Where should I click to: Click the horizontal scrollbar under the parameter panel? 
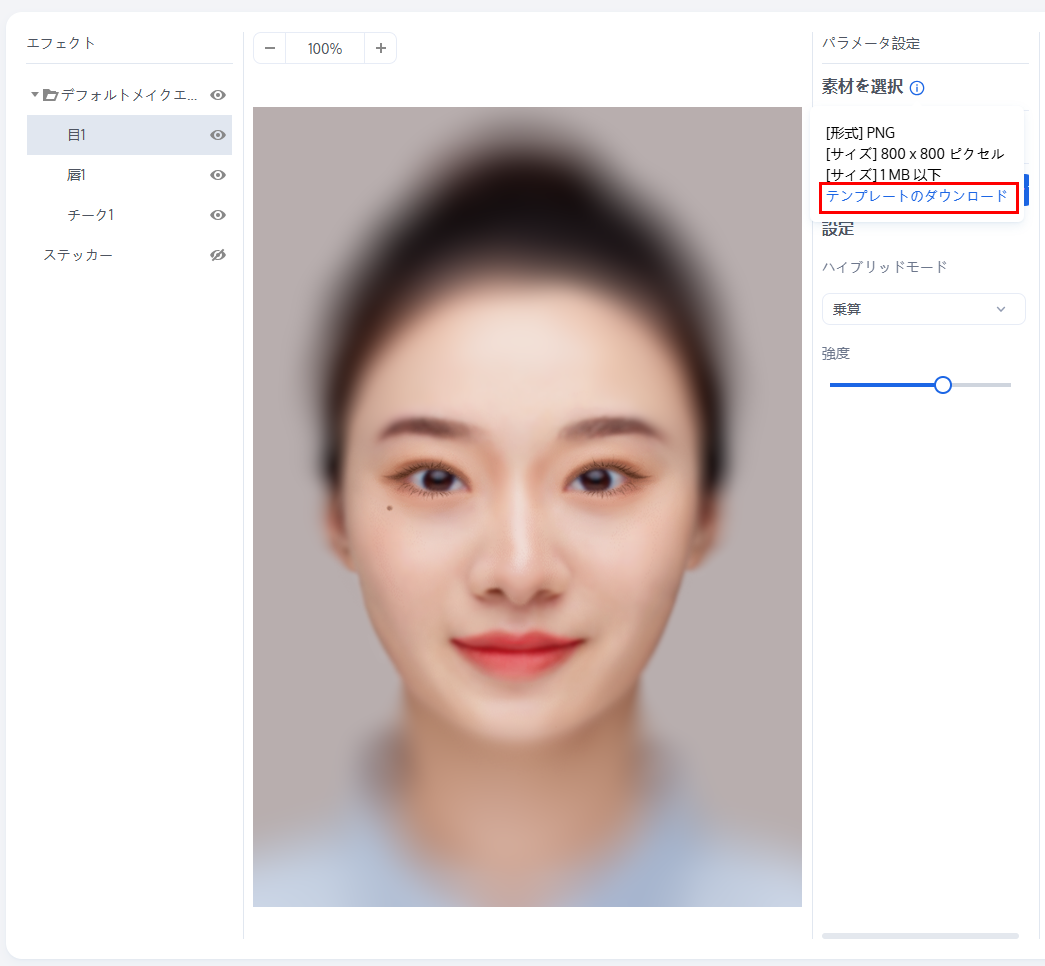919,936
